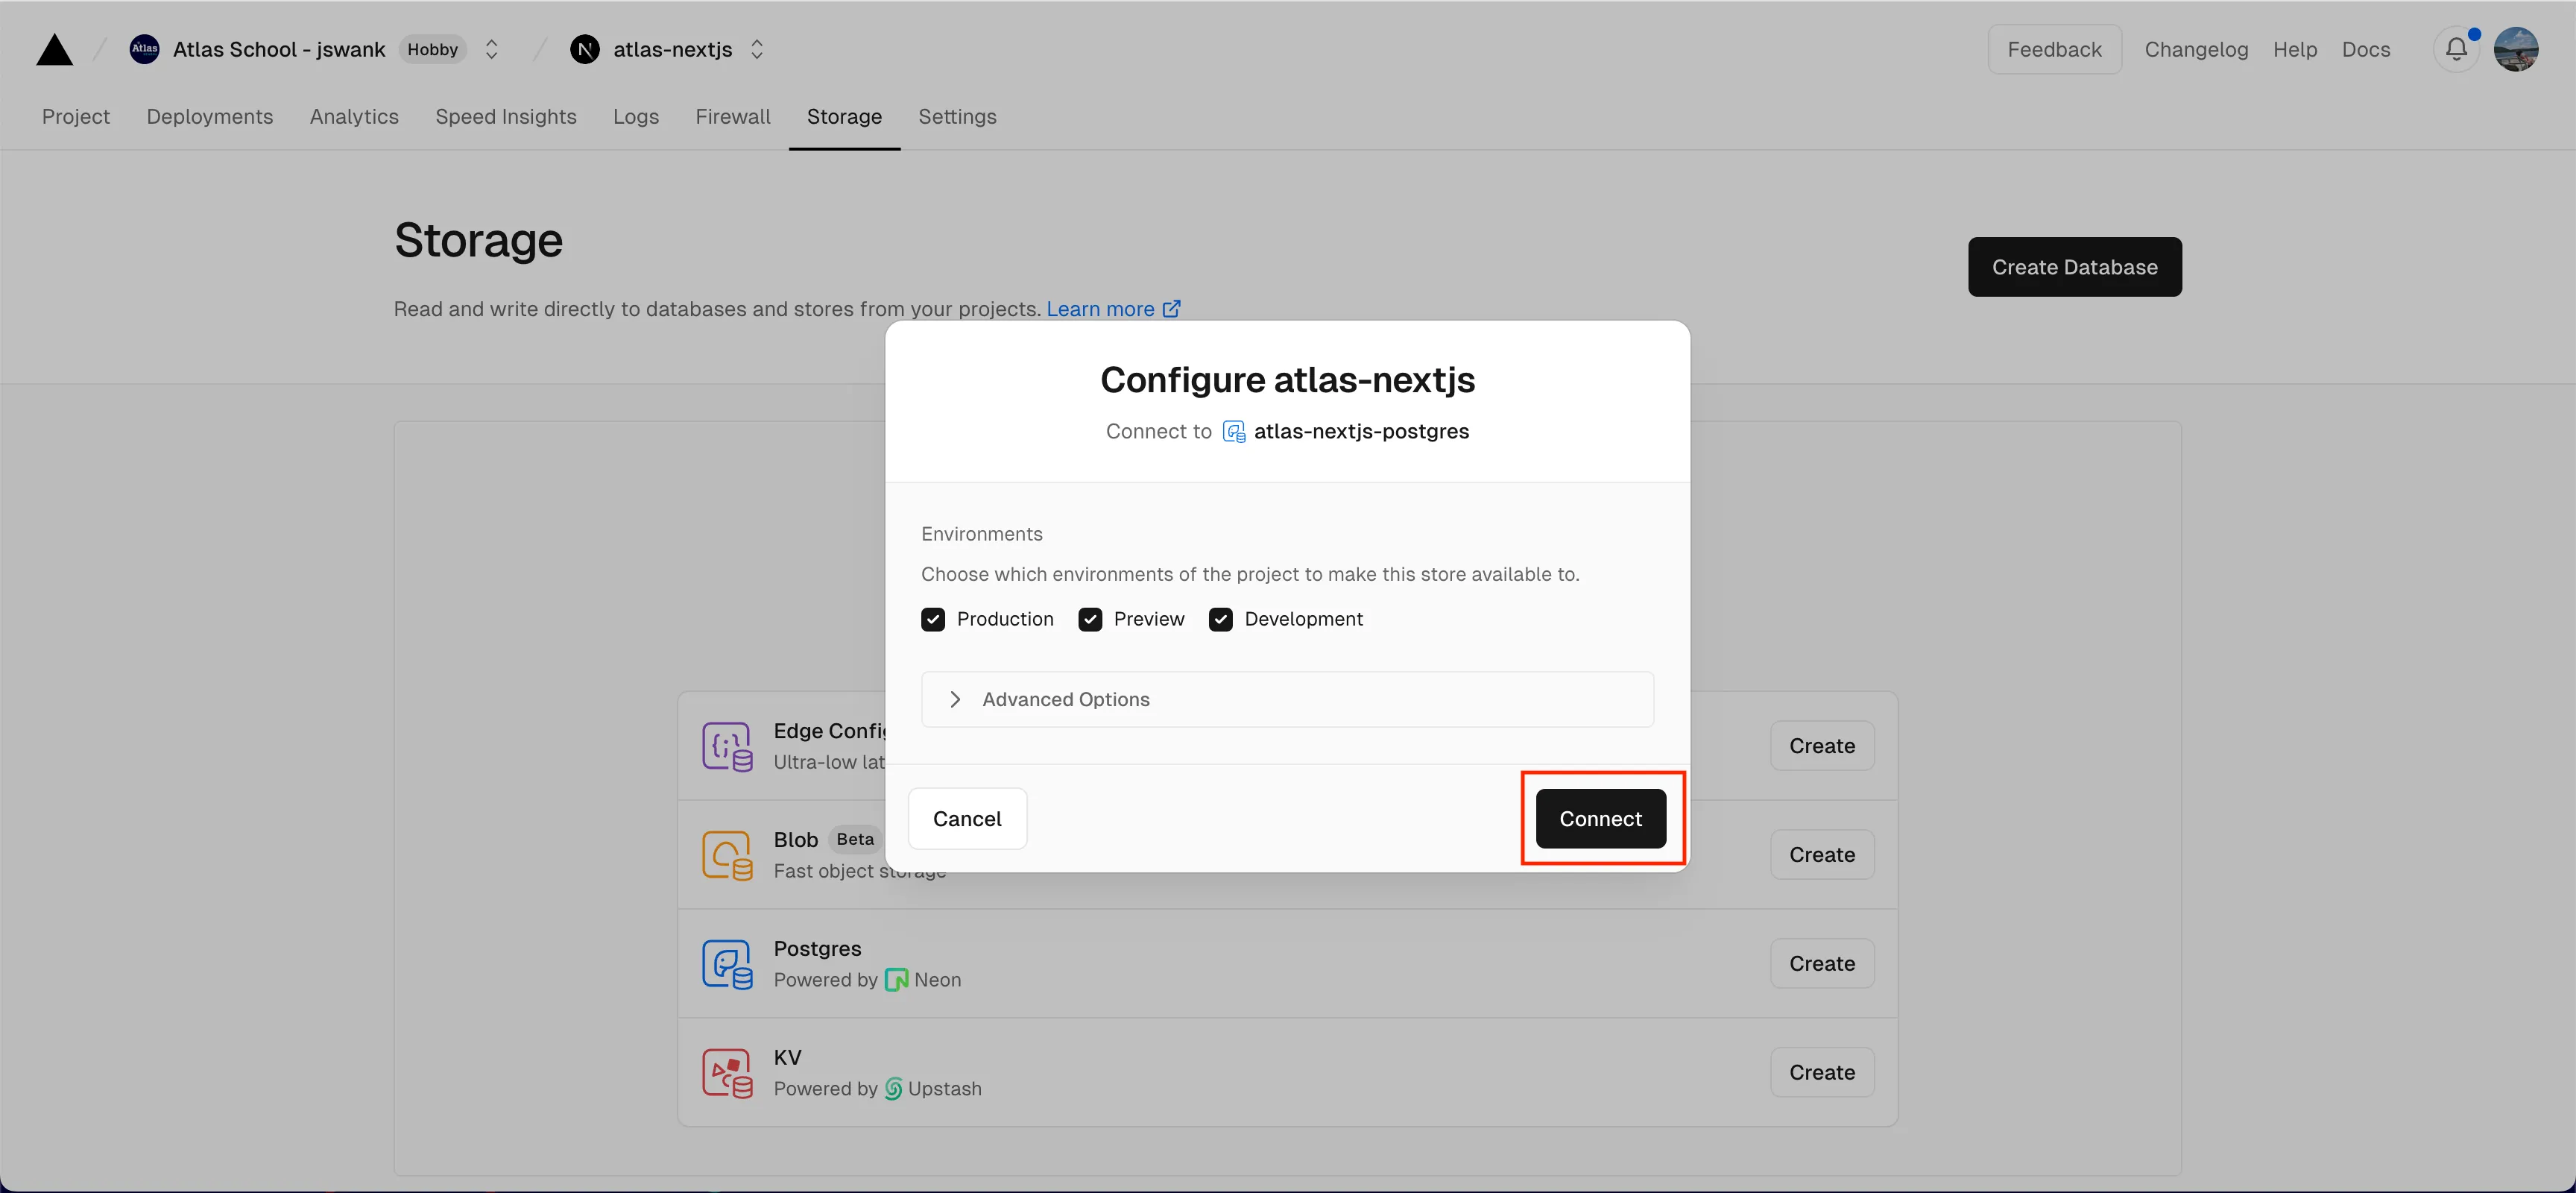
Task: Open the Firewall tab
Action: tap(733, 117)
